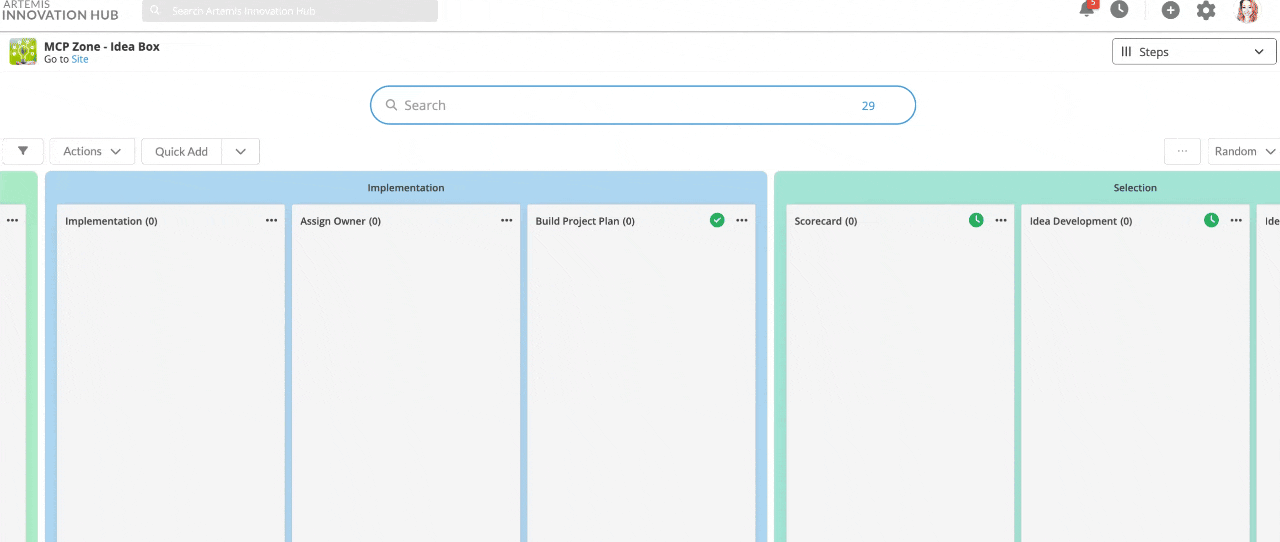Open Scorecard step options menu
The height and width of the screenshot is (542, 1280).
[1001, 221]
